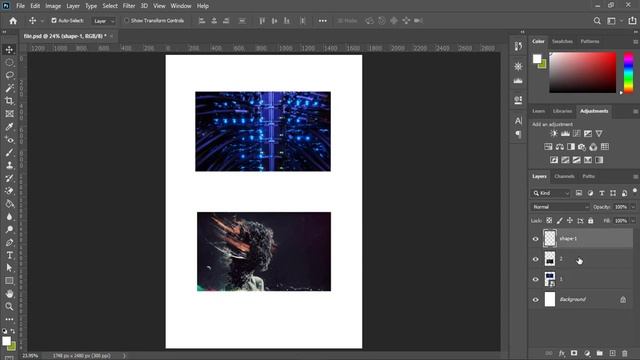Select the Magic Wand tool
The height and width of the screenshot is (360, 640).
(x=9, y=88)
